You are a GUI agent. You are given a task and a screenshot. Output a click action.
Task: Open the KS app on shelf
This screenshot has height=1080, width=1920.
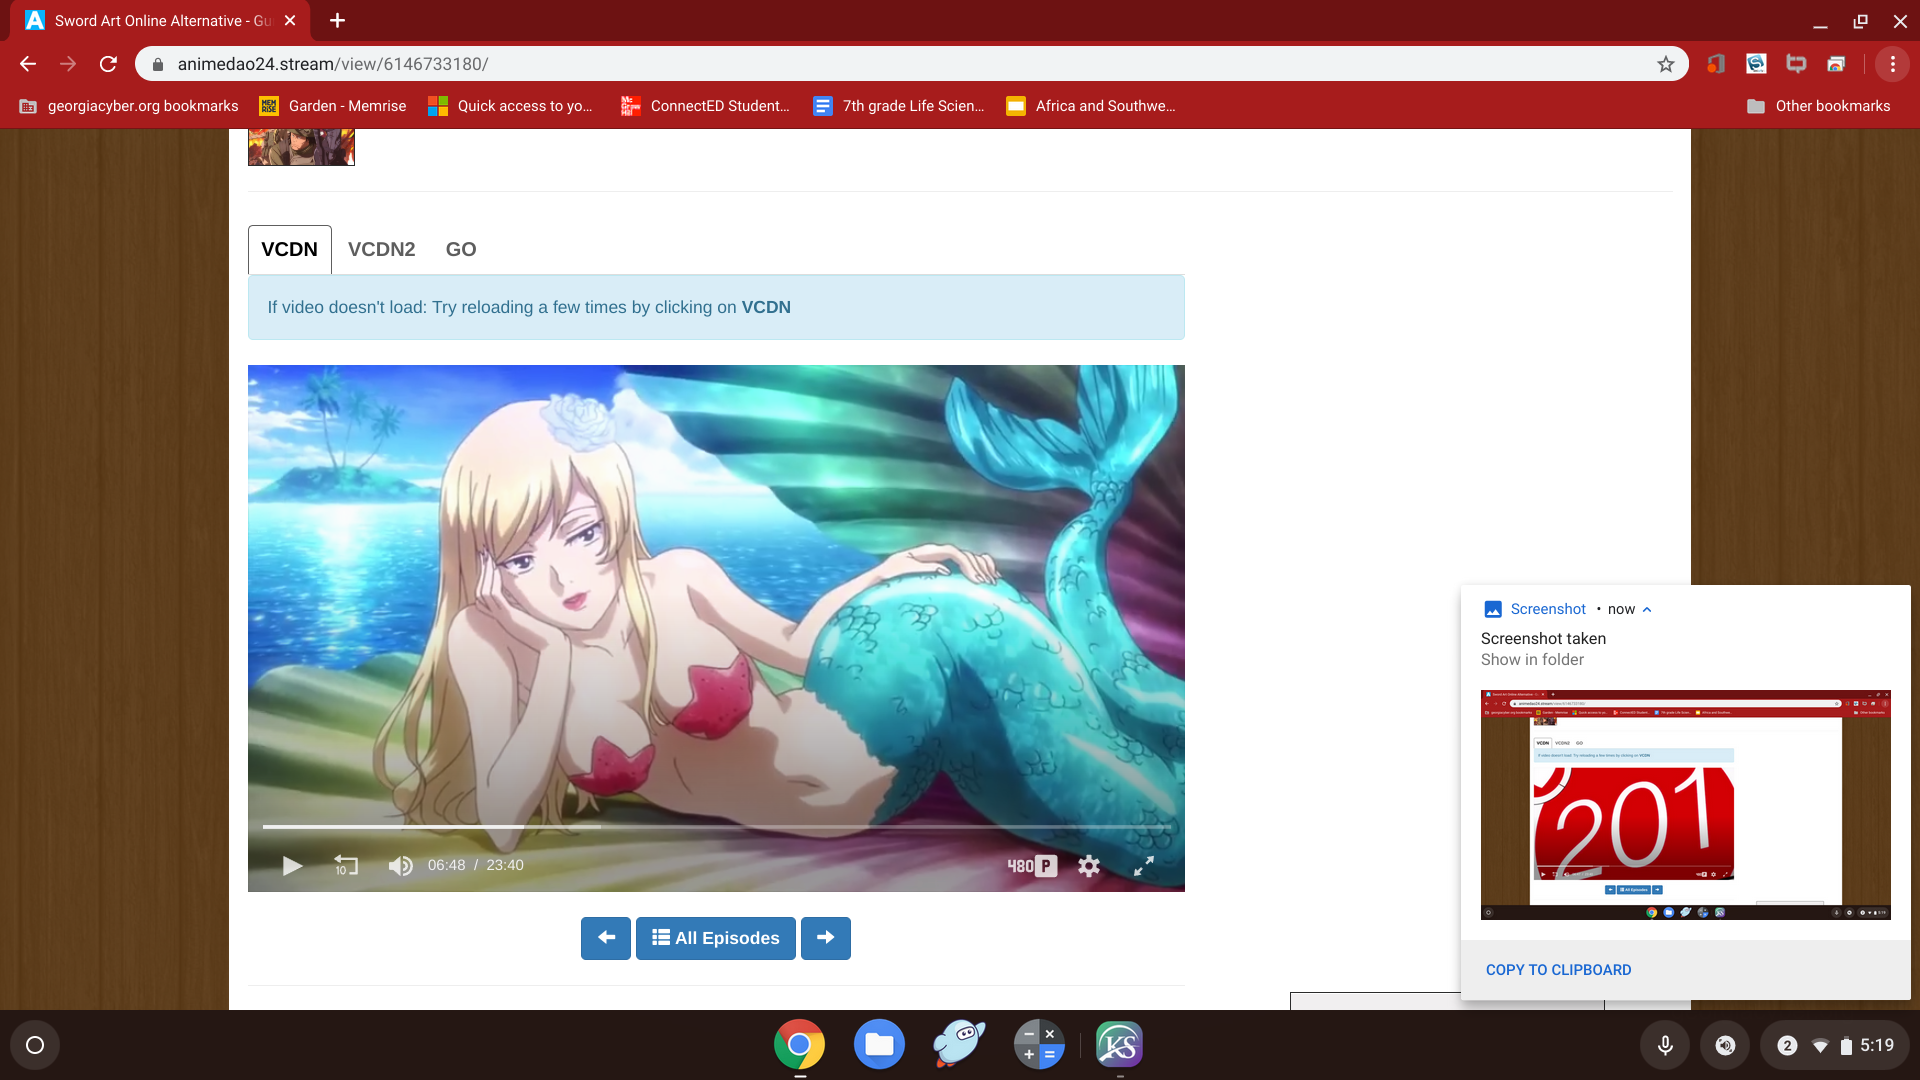tap(1119, 1045)
